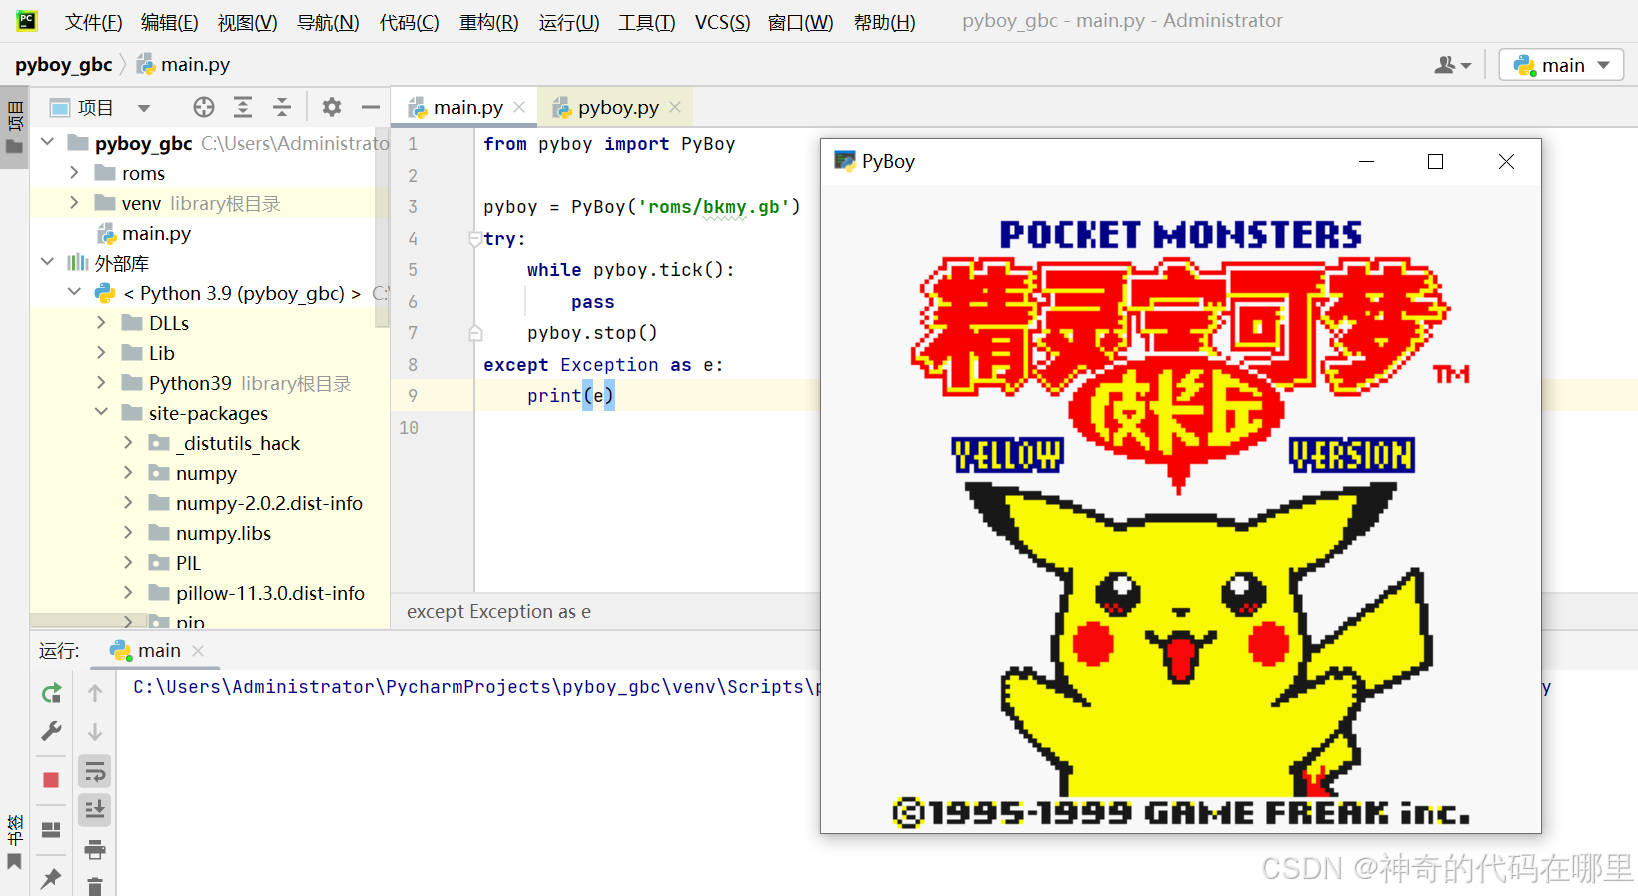The image size is (1638, 896).
Task: Select main.py in the project tree
Action: [x=156, y=233]
